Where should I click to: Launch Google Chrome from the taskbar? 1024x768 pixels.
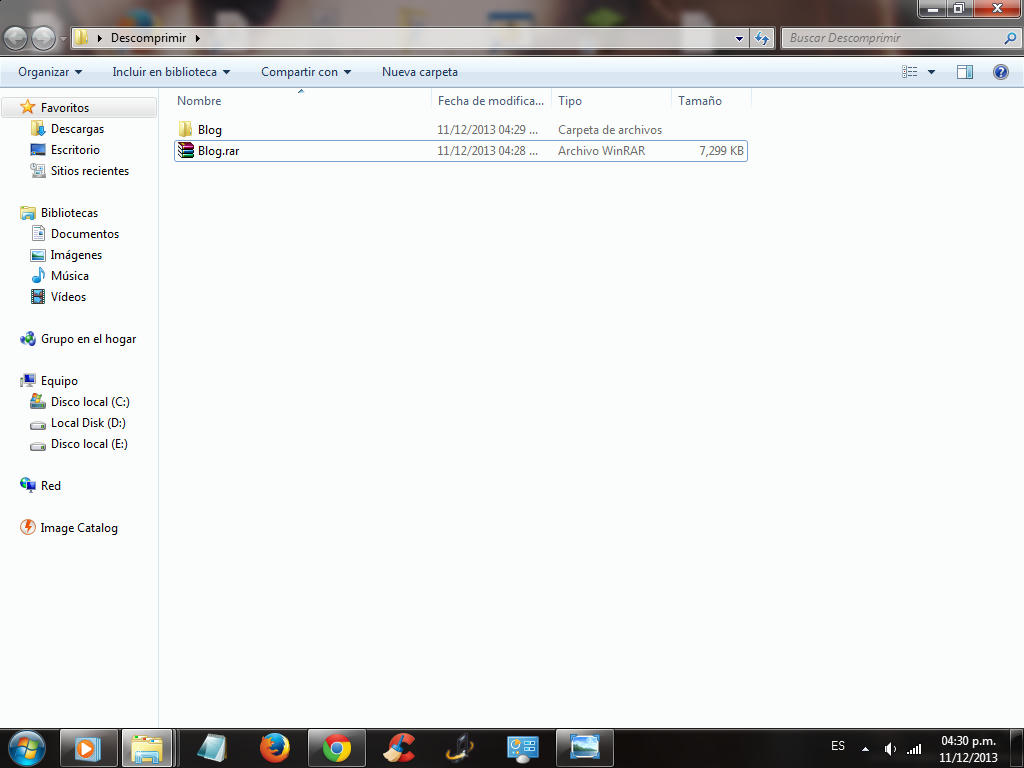coord(336,747)
